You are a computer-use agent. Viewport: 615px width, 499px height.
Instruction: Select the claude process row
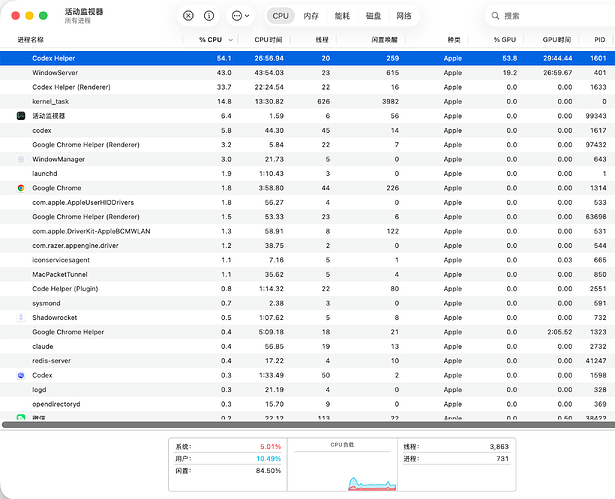(x=308, y=346)
